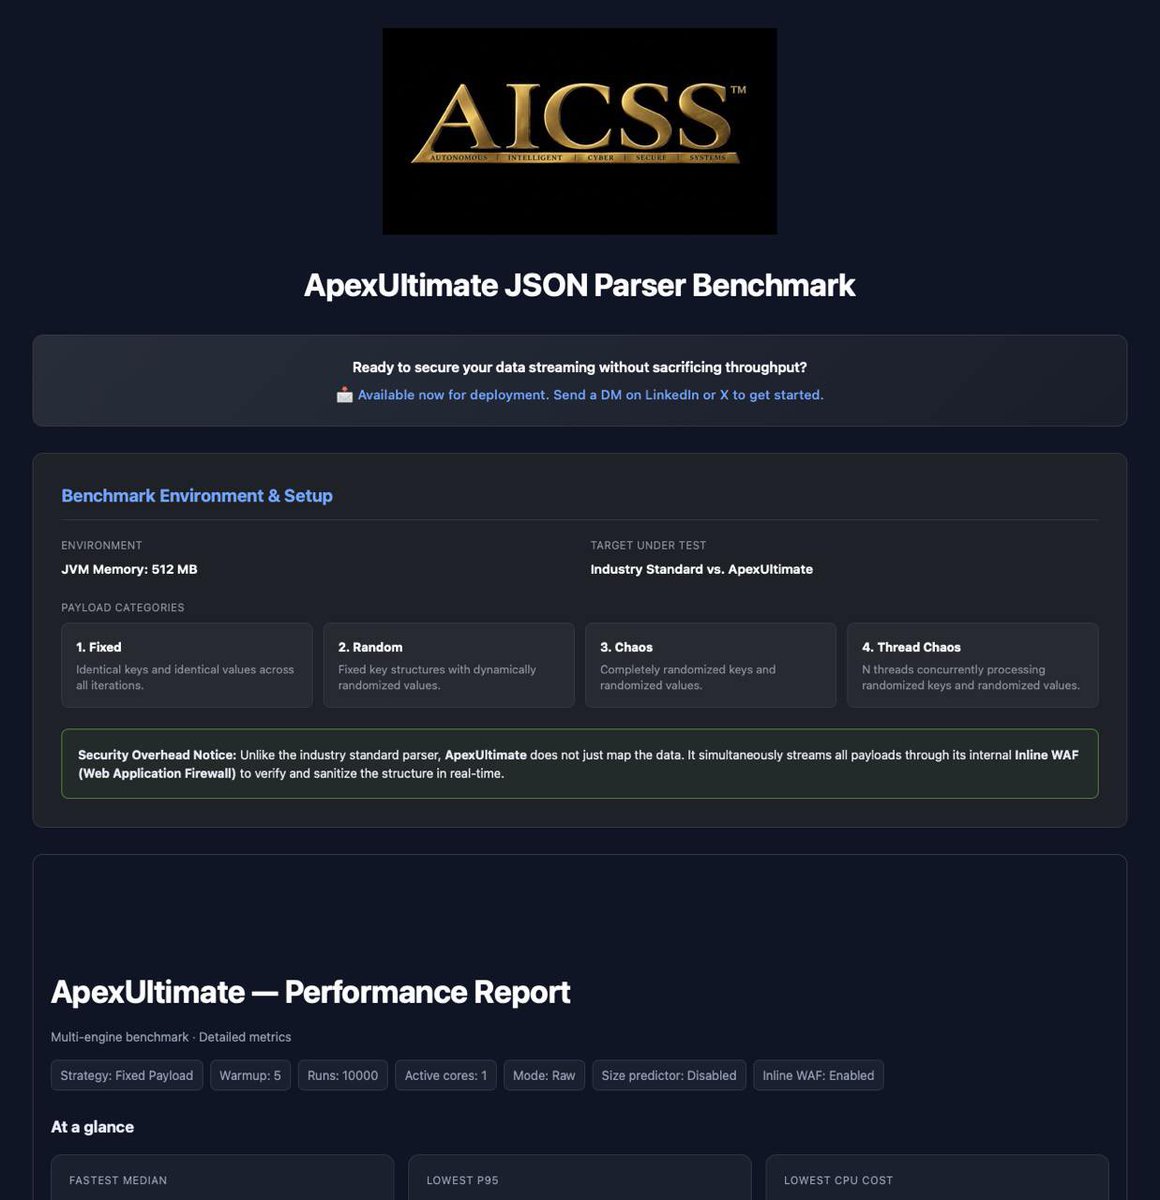Click the AICSS gold logo image
1160x1200 pixels.
coord(579,131)
